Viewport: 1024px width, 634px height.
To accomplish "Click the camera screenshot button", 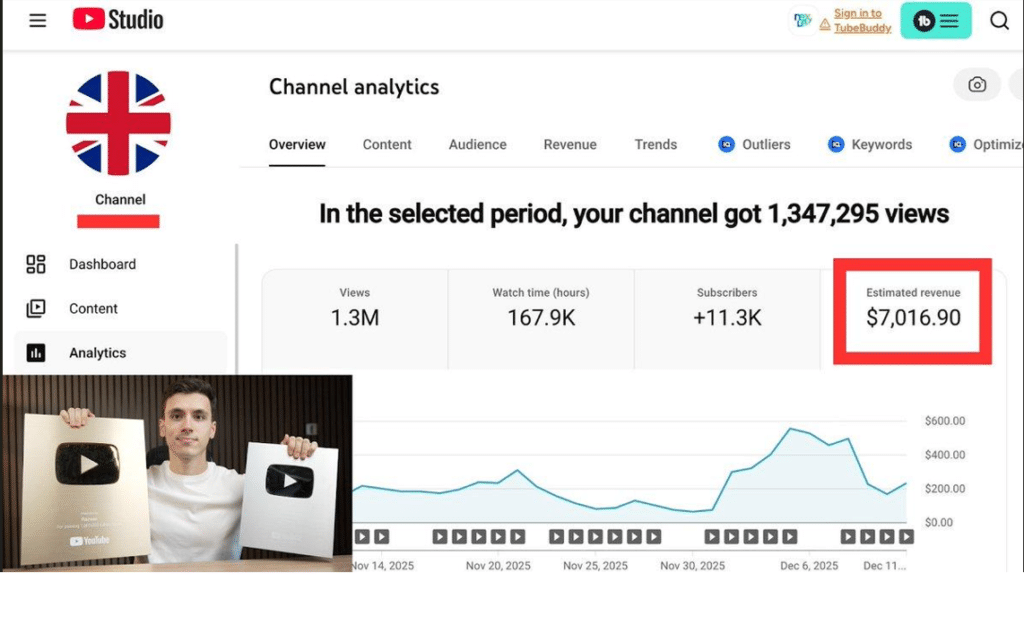I will point(977,84).
